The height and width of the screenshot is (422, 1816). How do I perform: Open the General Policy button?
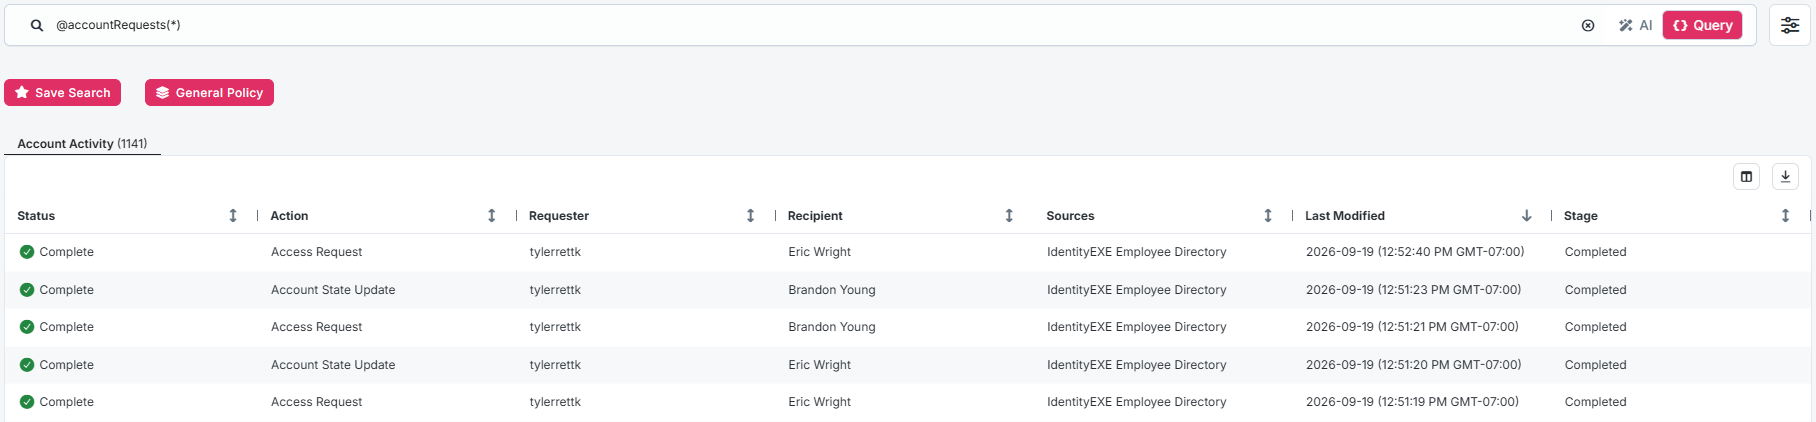tap(209, 93)
